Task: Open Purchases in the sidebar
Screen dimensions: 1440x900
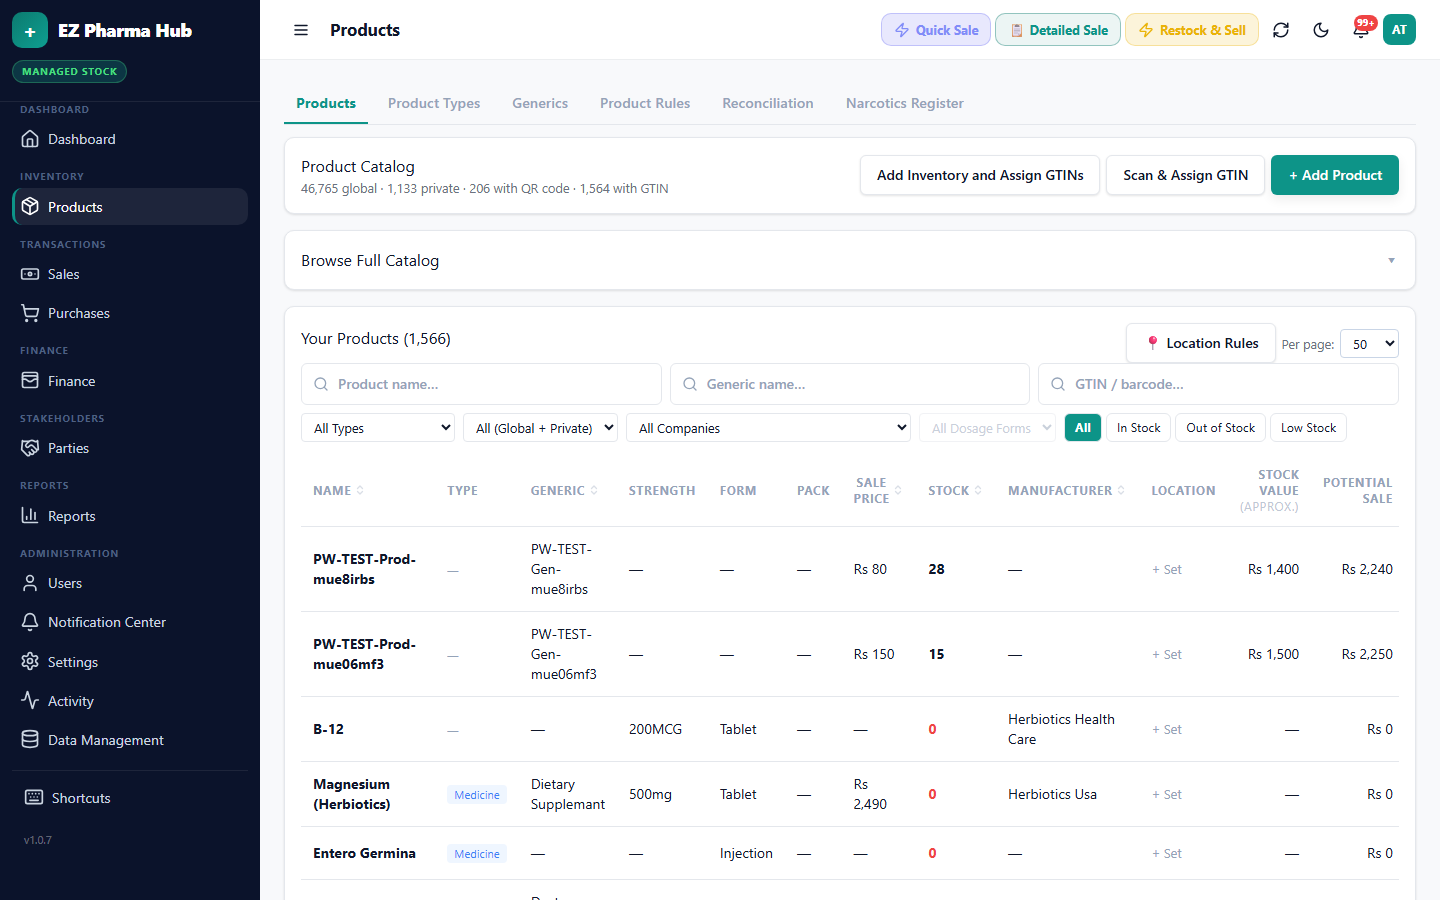Action: 130,313
